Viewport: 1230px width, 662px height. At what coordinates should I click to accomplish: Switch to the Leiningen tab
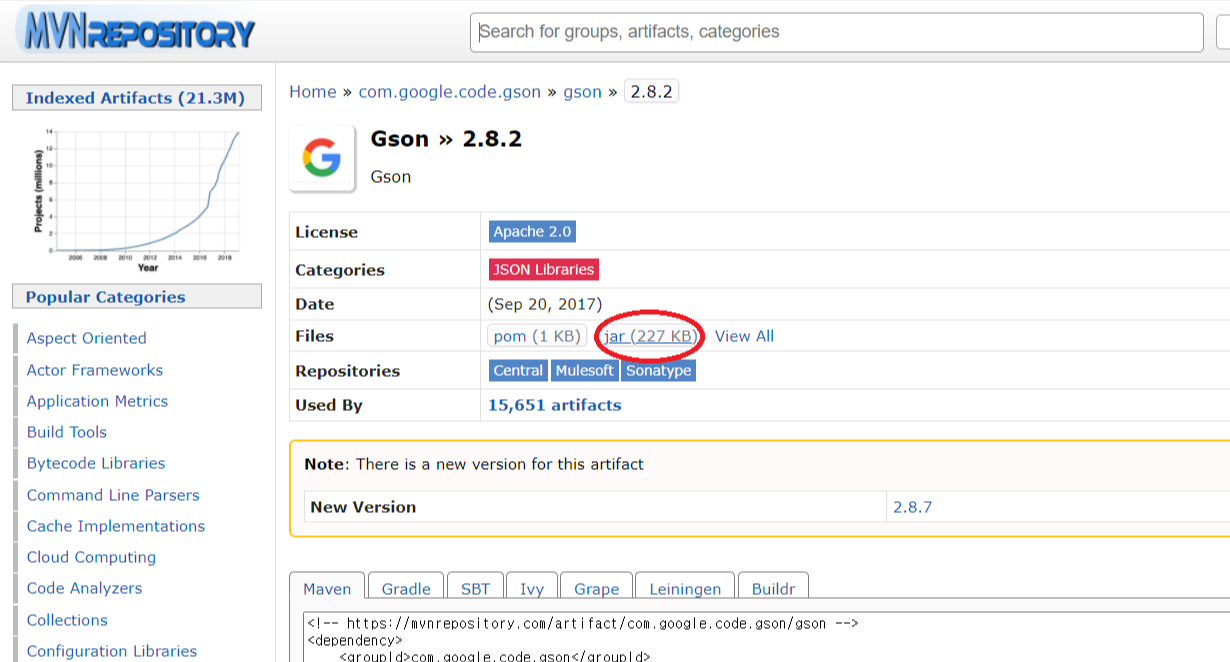[x=685, y=588]
